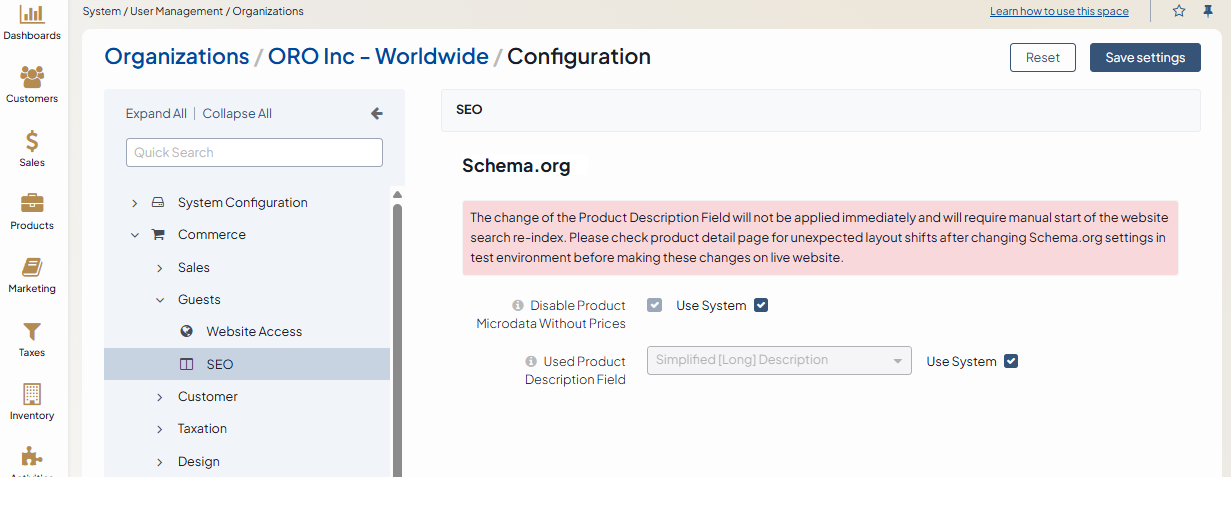Pin the page with pushpin icon

pos(1207,11)
